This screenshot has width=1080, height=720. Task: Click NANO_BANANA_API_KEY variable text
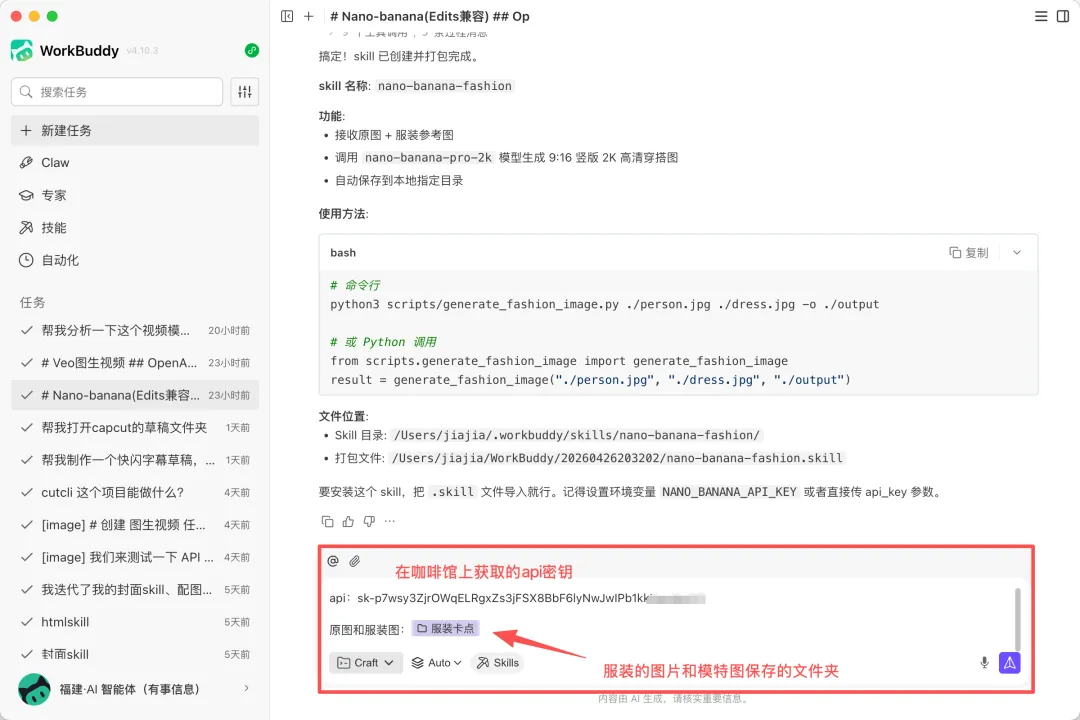point(729,492)
